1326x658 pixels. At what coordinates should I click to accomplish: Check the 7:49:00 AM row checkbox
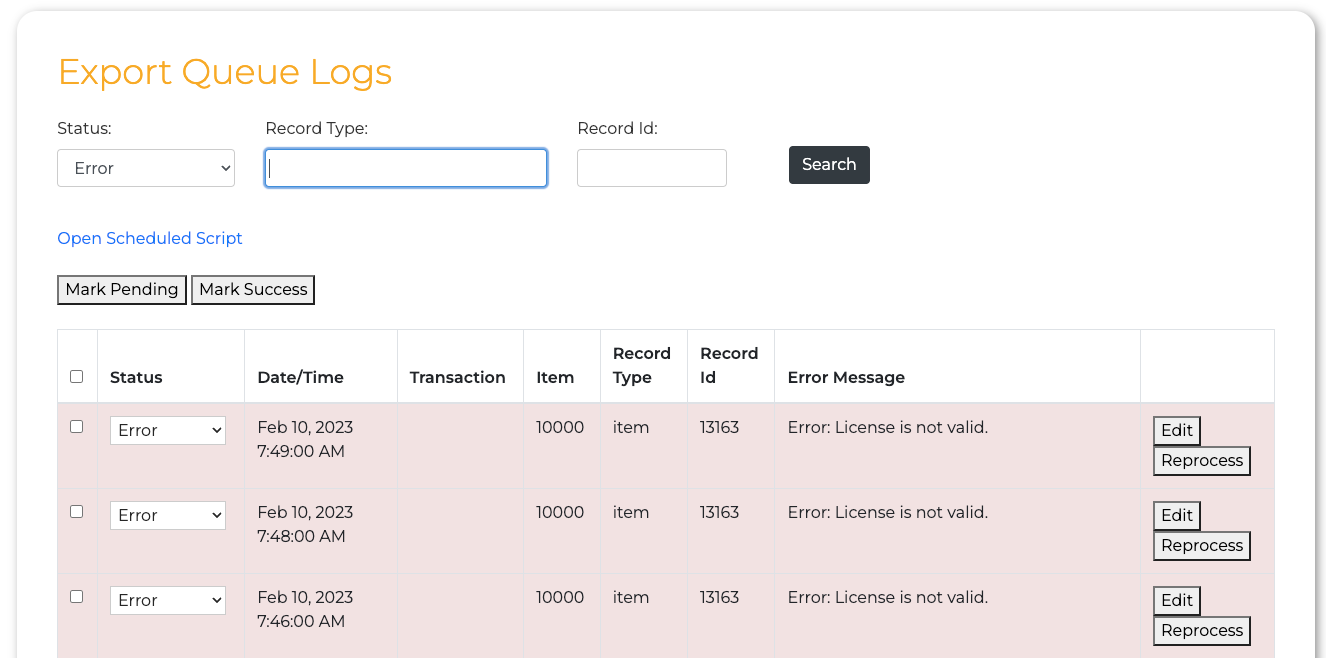[x=77, y=426]
